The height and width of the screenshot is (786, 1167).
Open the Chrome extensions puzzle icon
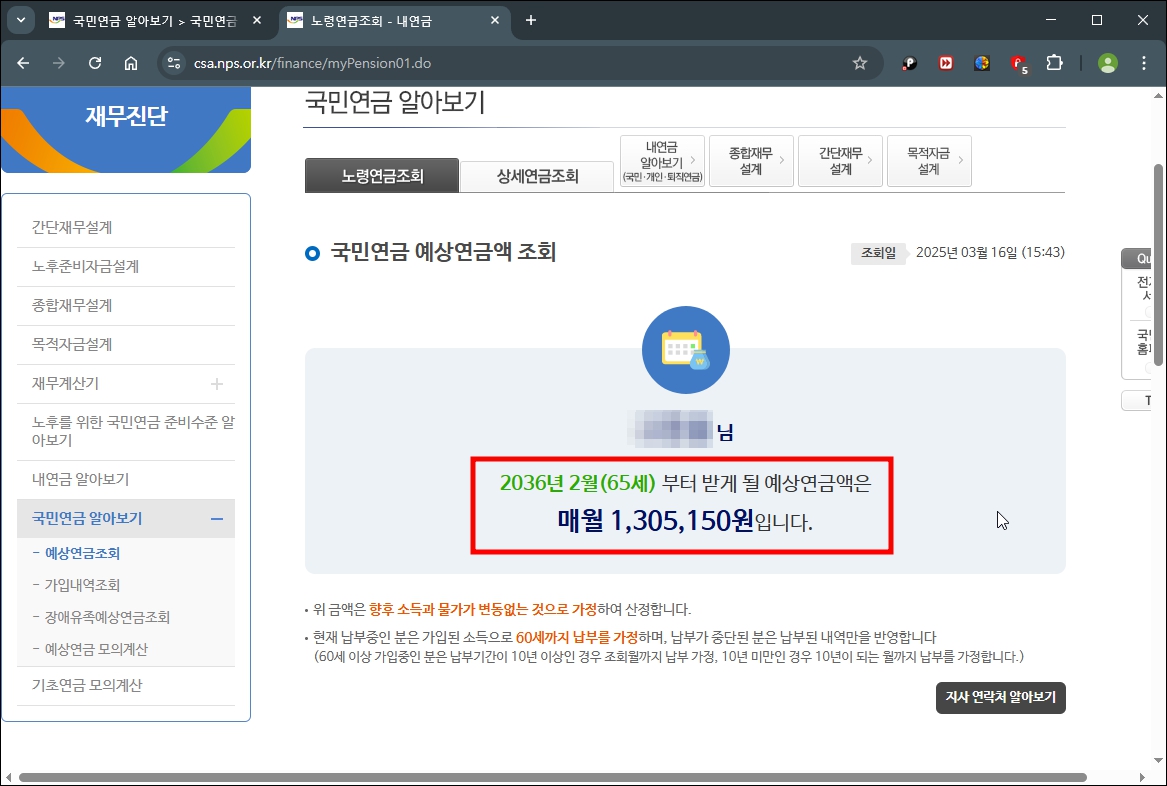pyautogui.click(x=1054, y=62)
